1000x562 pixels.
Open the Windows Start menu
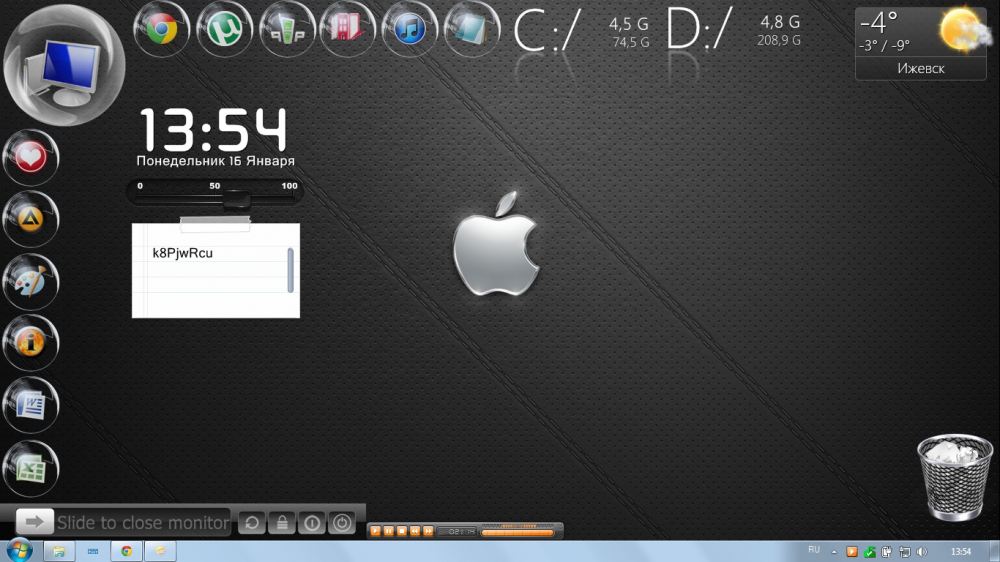(x=19, y=551)
